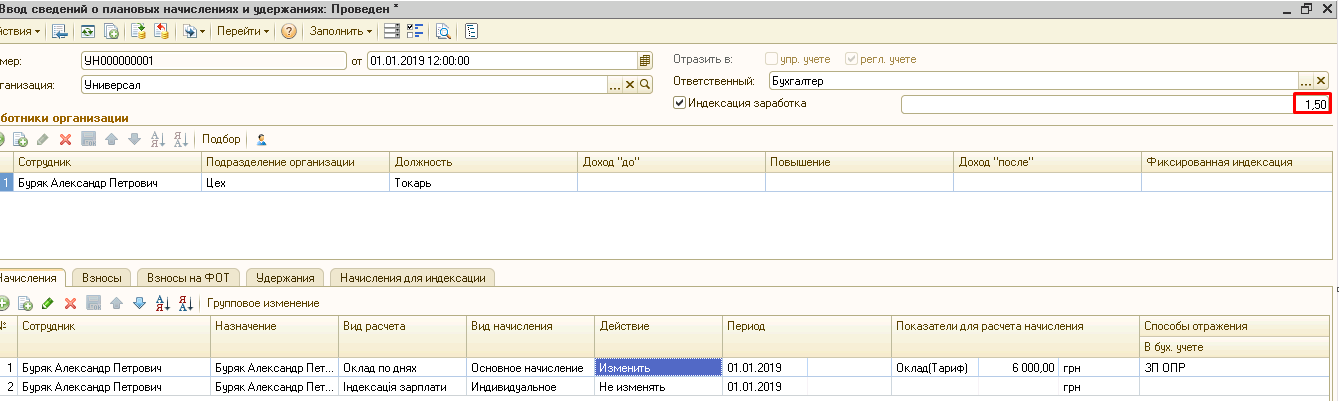Click the refresh icon in the top toolbar
Image resolution: width=1339 pixels, height=401 pixels.
(88, 31)
